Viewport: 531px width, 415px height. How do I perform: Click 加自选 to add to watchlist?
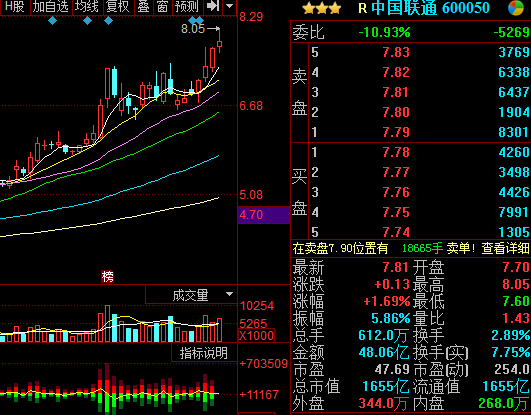[x=50, y=6]
